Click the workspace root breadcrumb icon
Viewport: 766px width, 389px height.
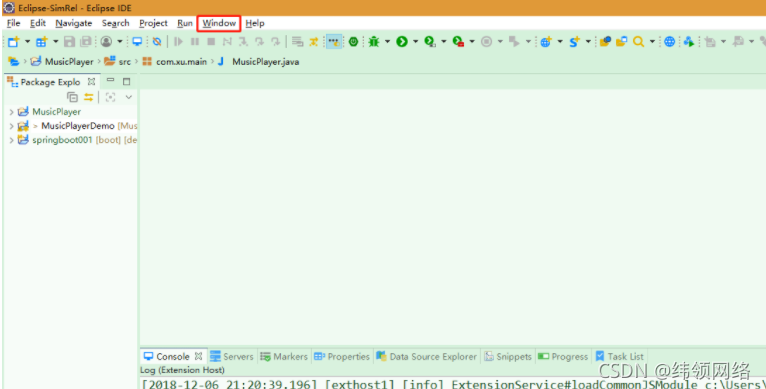point(14,62)
